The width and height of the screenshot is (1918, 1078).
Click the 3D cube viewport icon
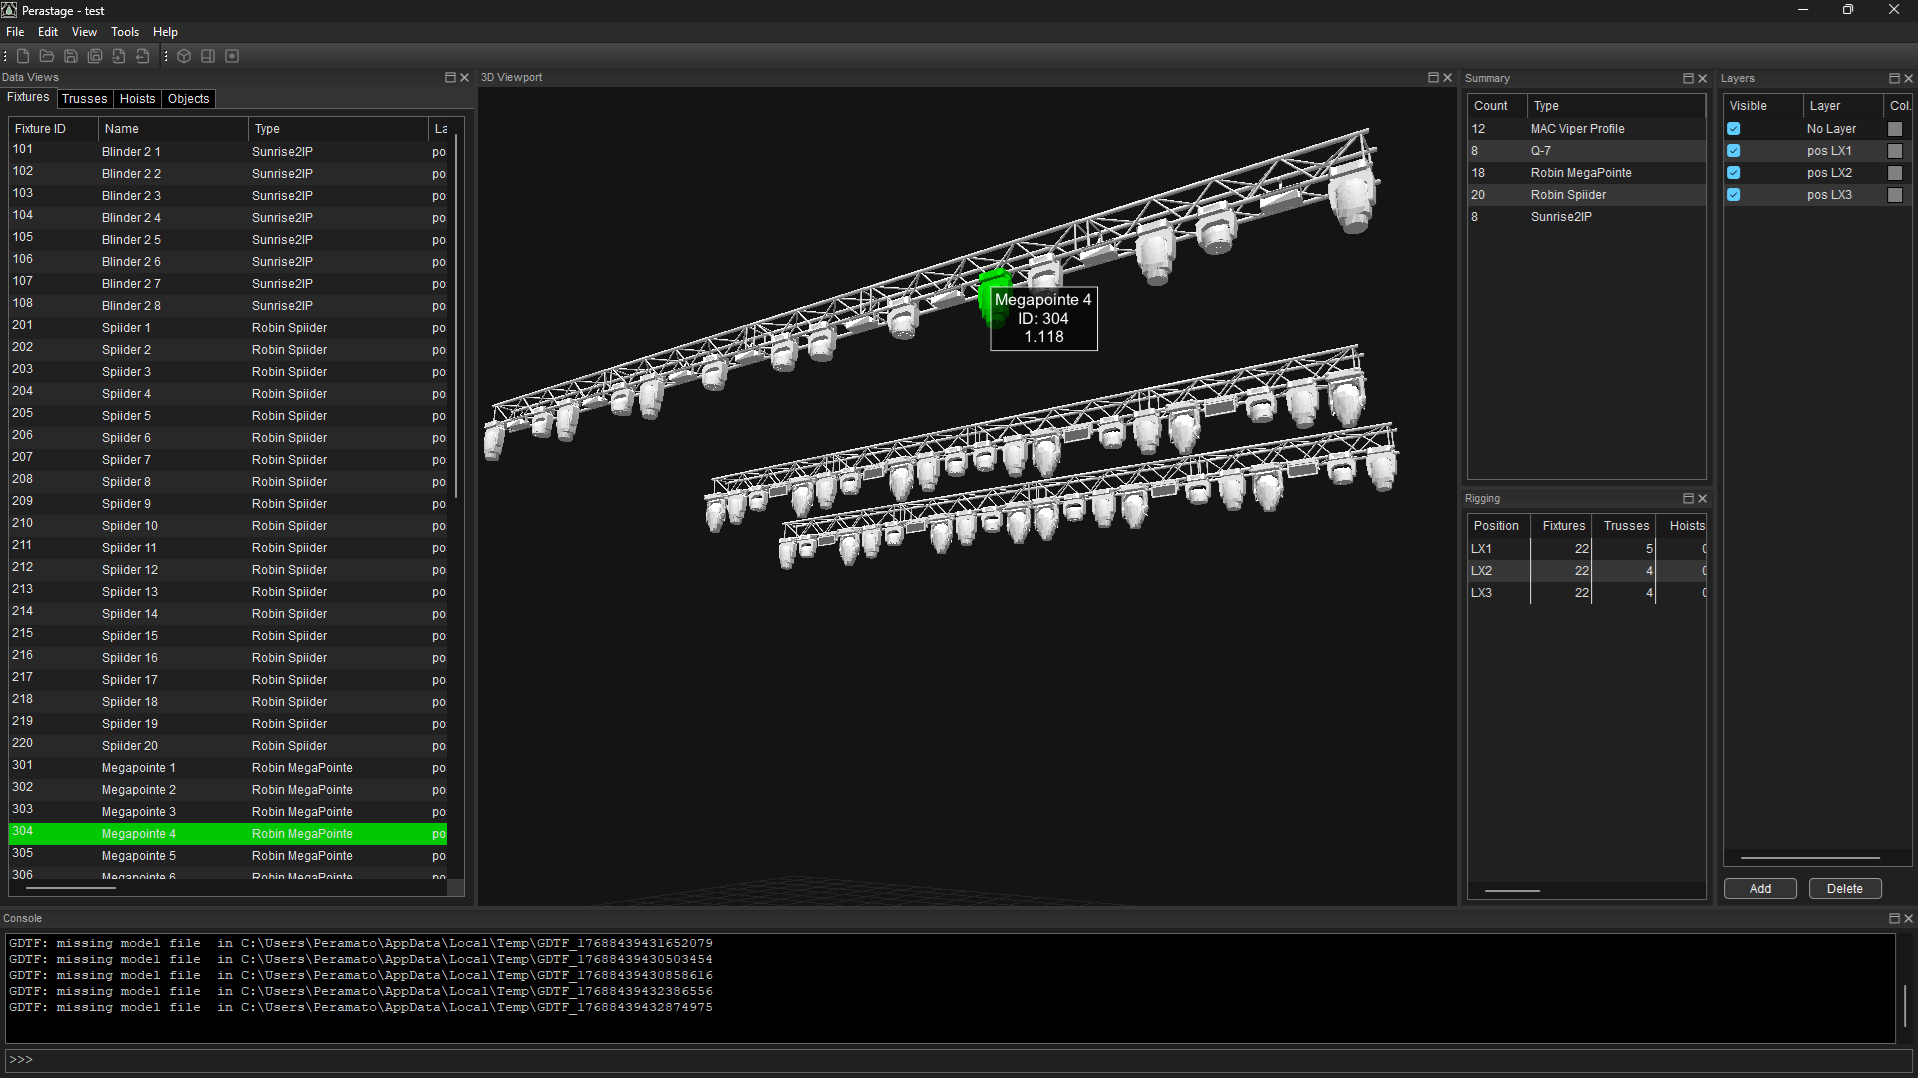point(184,56)
